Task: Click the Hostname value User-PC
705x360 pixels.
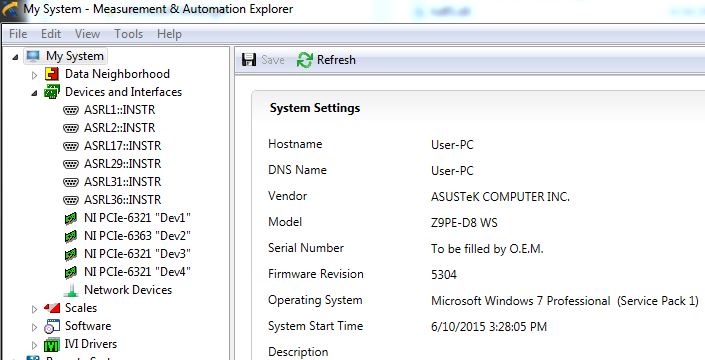Action: tap(452, 145)
